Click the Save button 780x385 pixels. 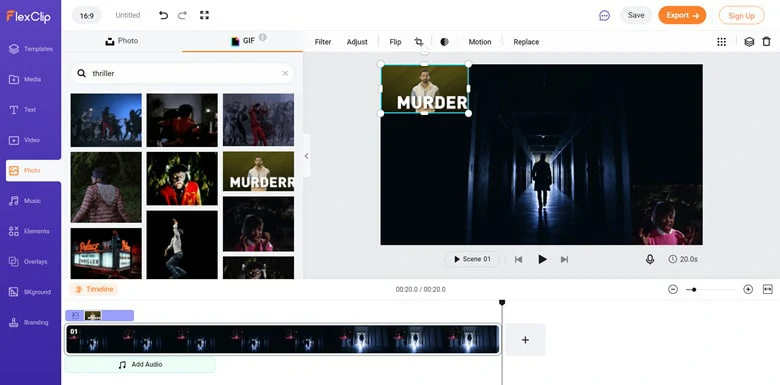click(636, 15)
